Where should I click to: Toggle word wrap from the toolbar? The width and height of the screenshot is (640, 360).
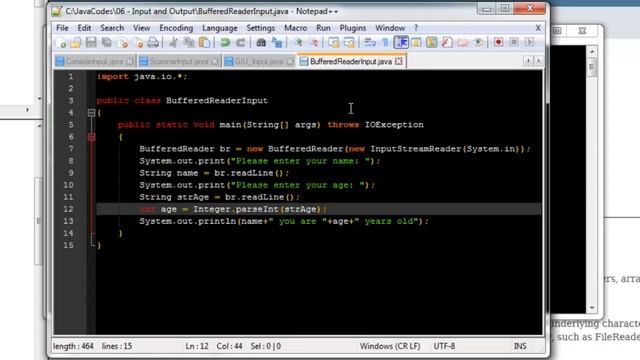(x=370, y=42)
